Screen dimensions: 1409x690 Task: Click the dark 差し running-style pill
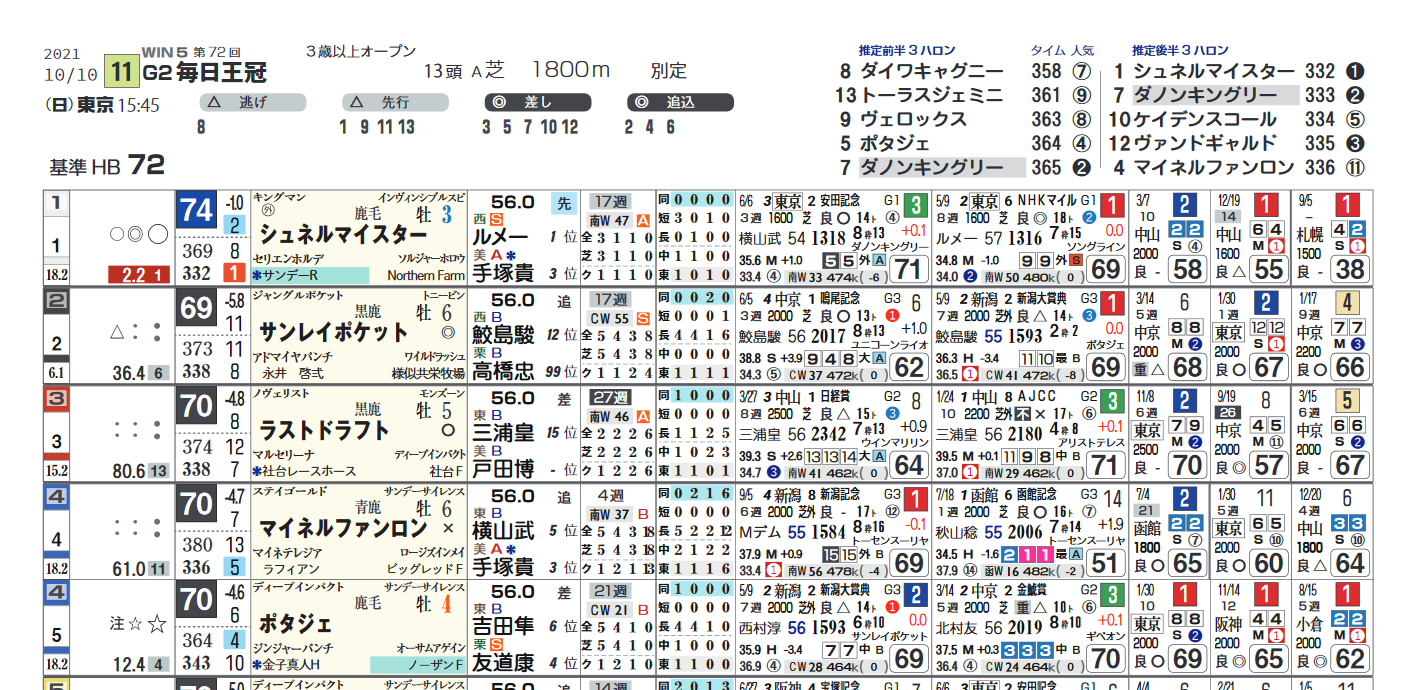[x=537, y=102]
